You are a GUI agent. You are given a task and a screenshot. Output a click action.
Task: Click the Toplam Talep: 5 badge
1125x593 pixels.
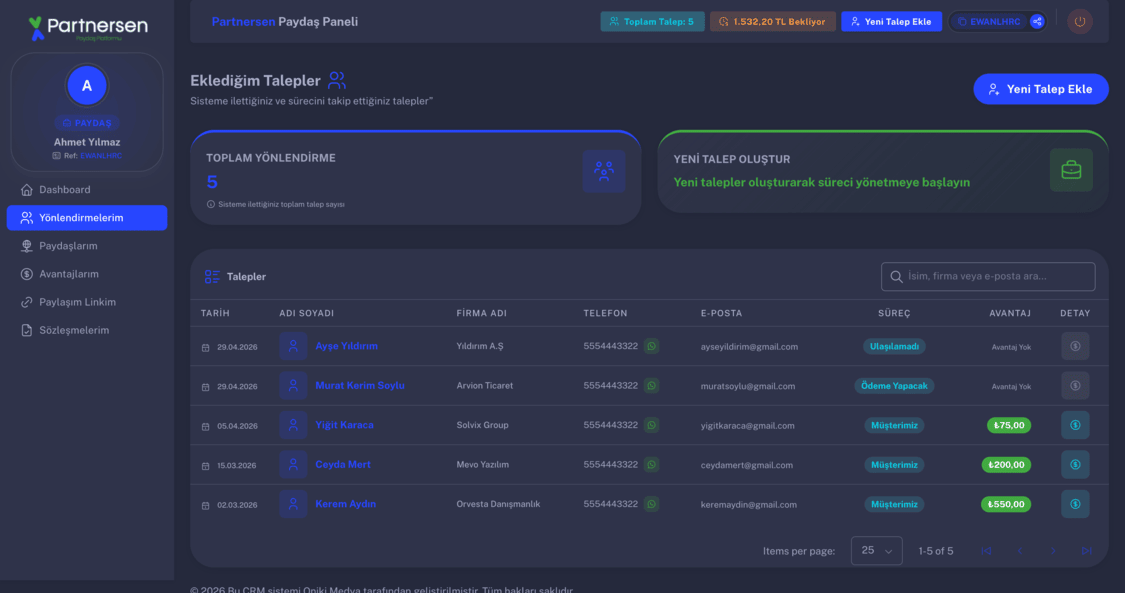[652, 22]
